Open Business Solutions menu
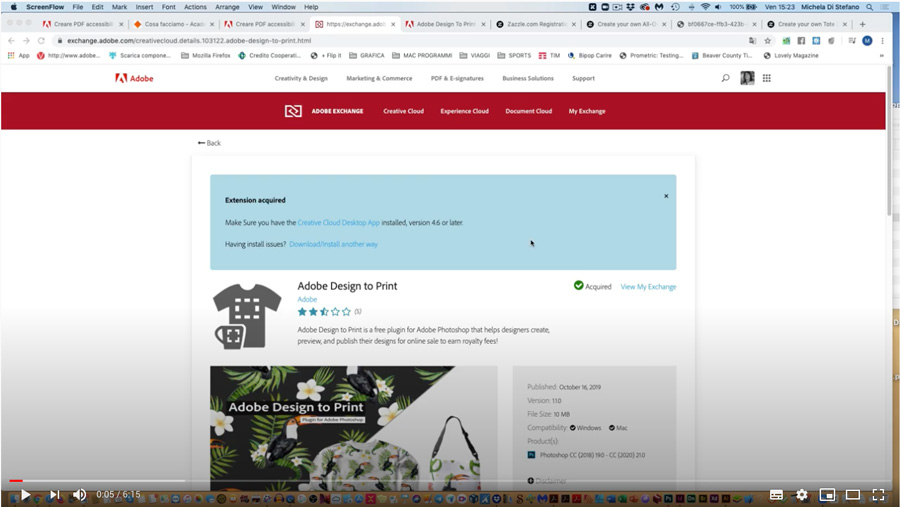Viewport: 900px width, 507px height. [x=527, y=78]
